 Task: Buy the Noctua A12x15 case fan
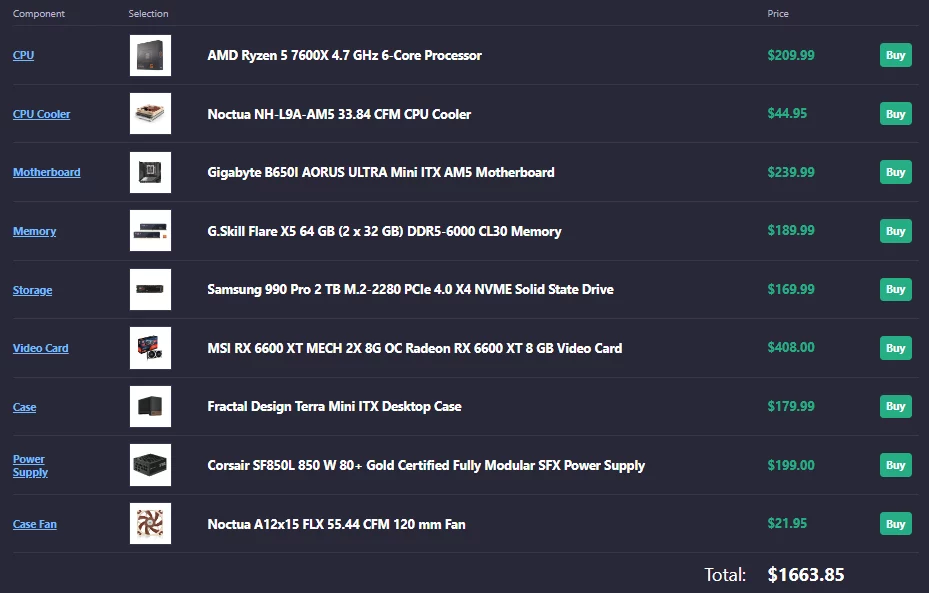[x=895, y=523]
